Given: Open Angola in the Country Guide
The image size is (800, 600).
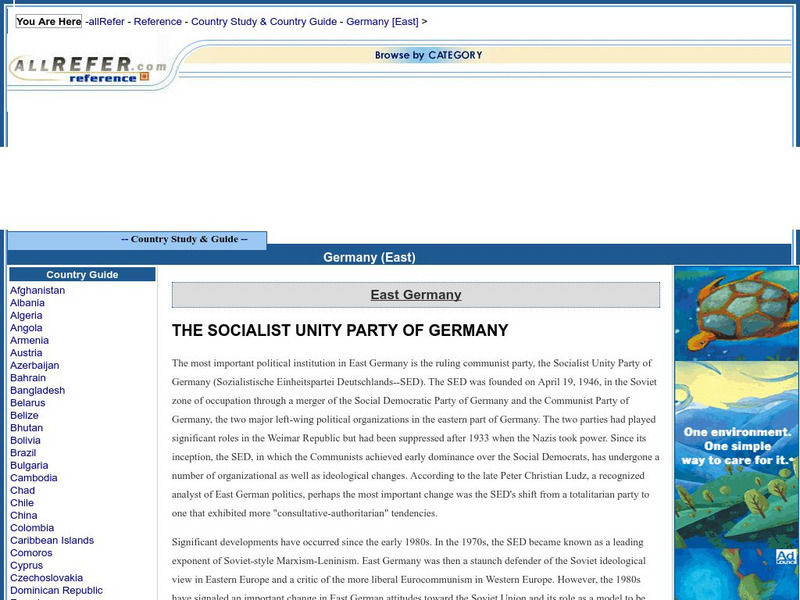Looking at the screenshot, I should [x=26, y=328].
